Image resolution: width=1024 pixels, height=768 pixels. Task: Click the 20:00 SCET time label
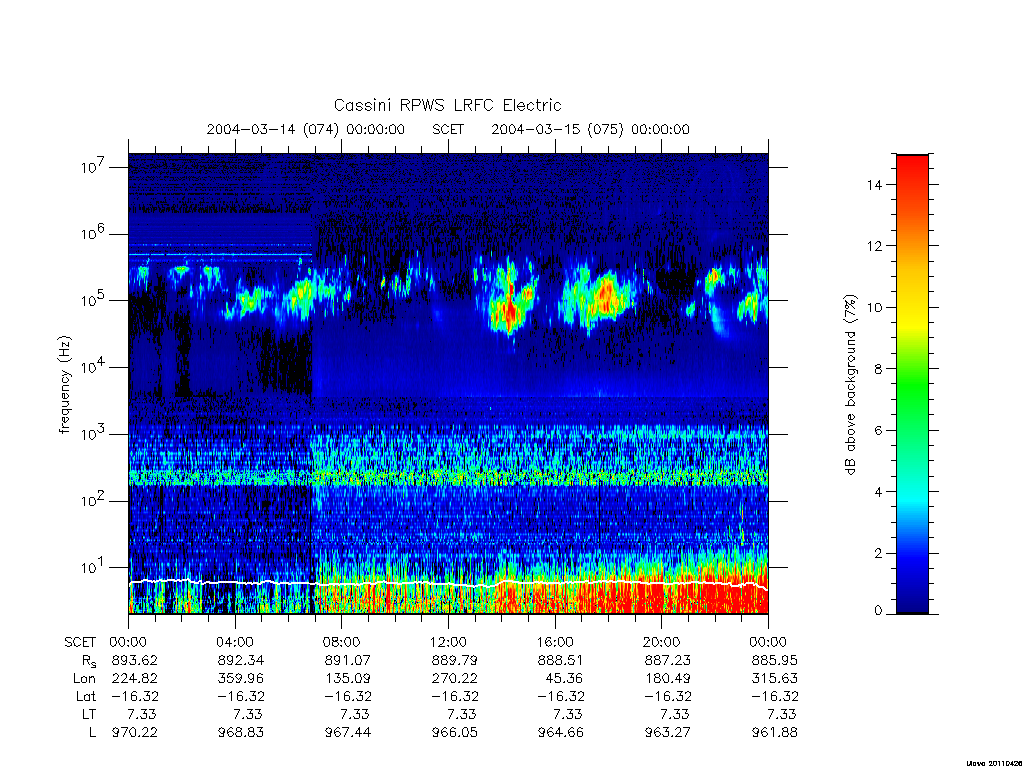662,642
